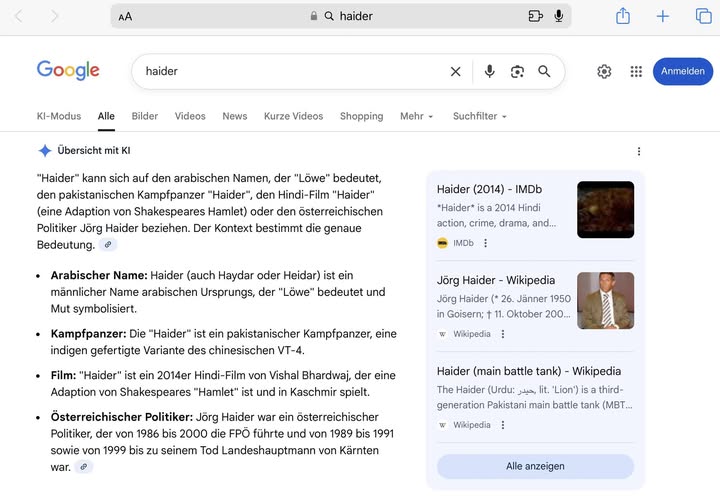720x500 pixels.
Task: Go forward with Safari's forward arrow
Action: coord(54,16)
